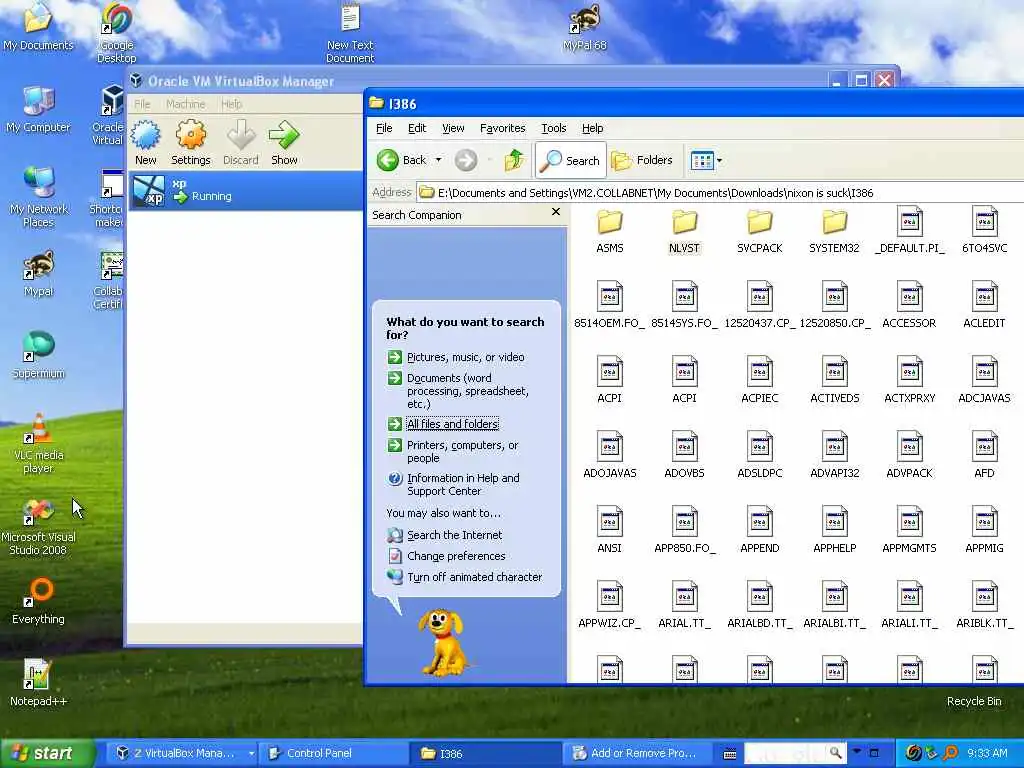Select the APPWIZ.CP_ file
The height and width of the screenshot is (768, 1024).
click(x=609, y=605)
